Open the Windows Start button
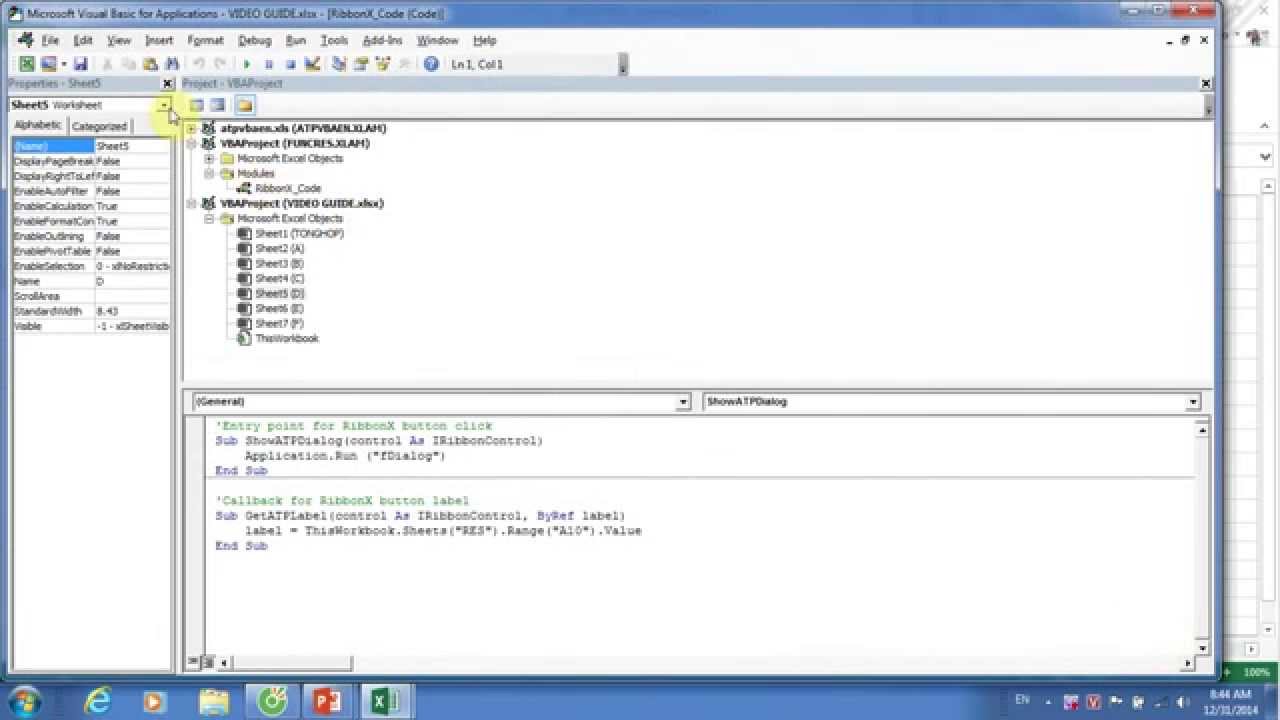 pos(24,701)
